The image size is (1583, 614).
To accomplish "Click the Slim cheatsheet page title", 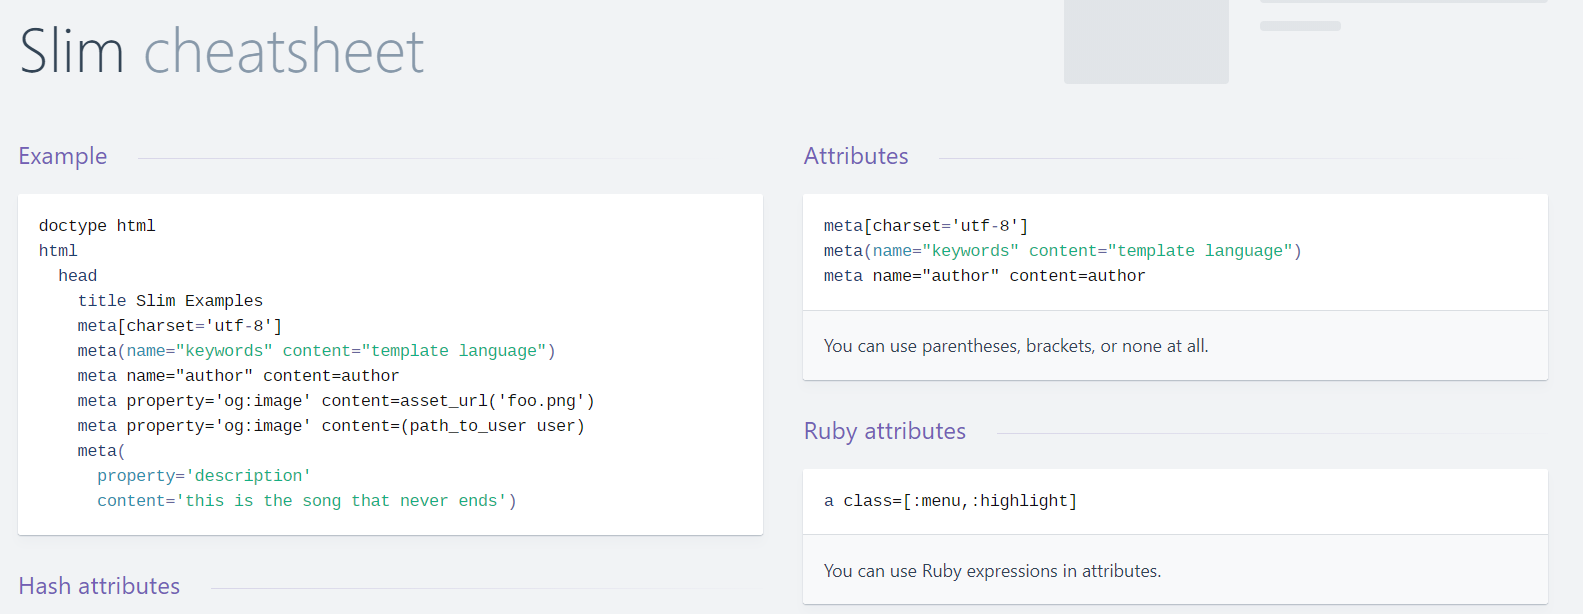I will [222, 51].
